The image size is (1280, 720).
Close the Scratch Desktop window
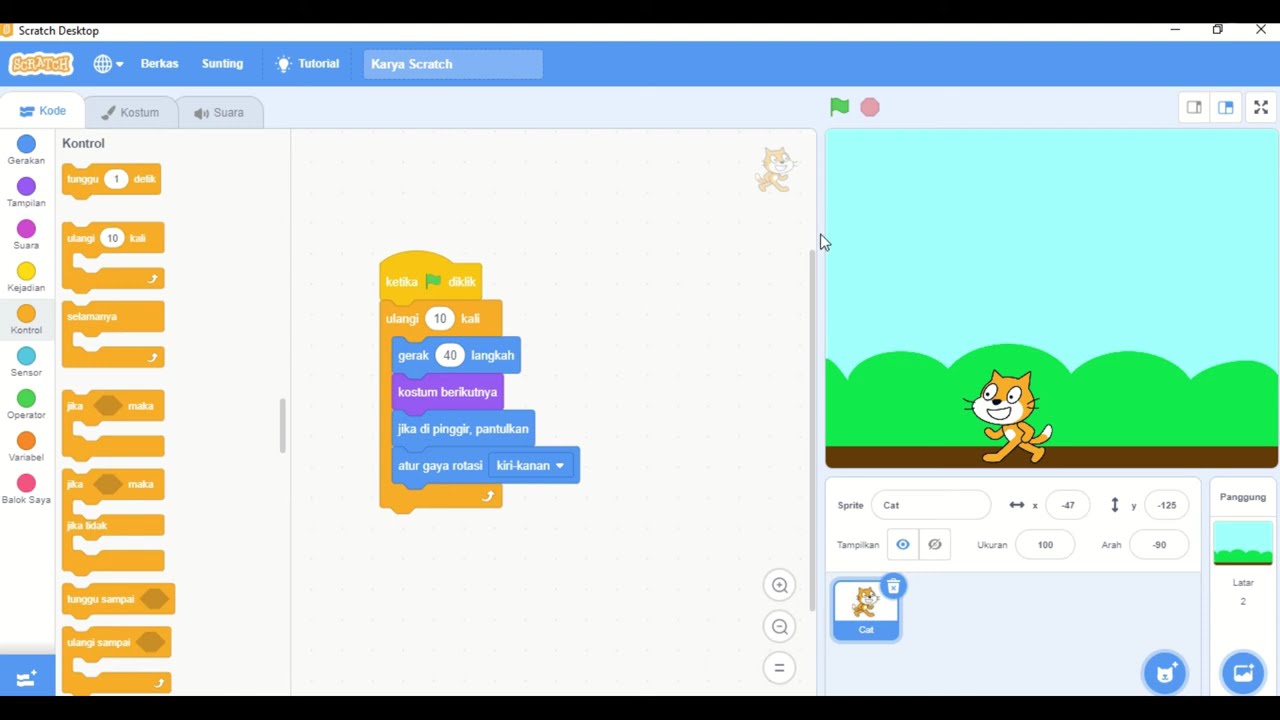1261,30
